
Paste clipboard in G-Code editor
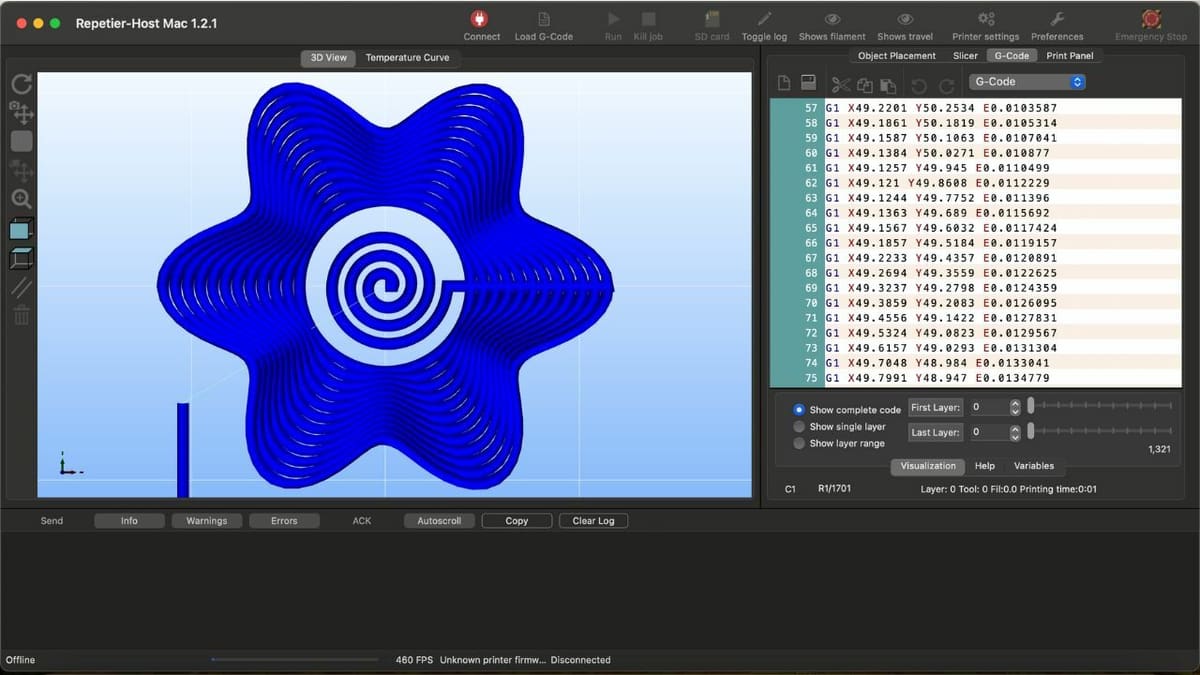[x=888, y=86]
